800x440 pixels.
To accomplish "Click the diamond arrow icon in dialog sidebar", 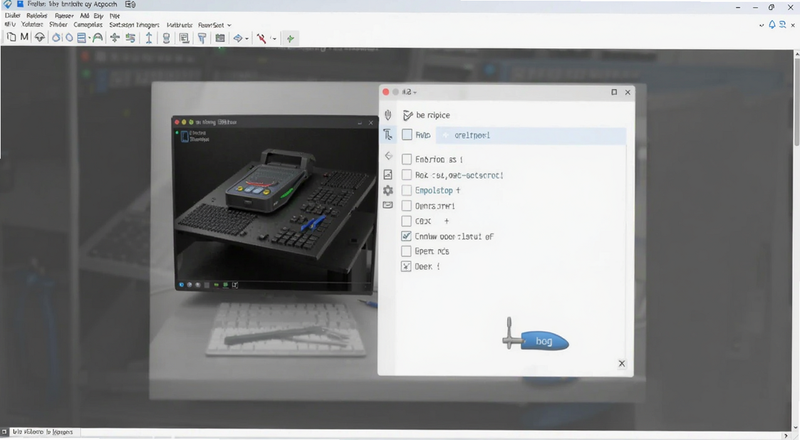I will tap(388, 156).
